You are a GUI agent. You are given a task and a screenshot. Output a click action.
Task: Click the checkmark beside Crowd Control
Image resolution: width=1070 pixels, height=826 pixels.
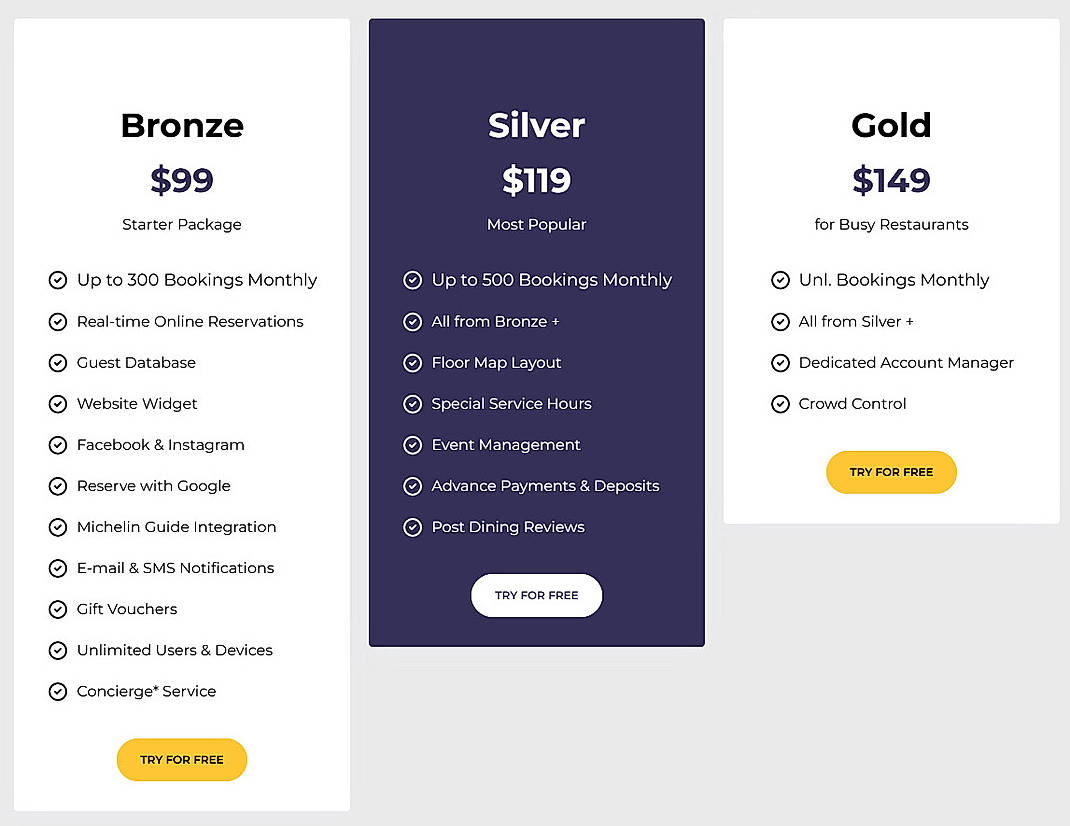(780, 404)
